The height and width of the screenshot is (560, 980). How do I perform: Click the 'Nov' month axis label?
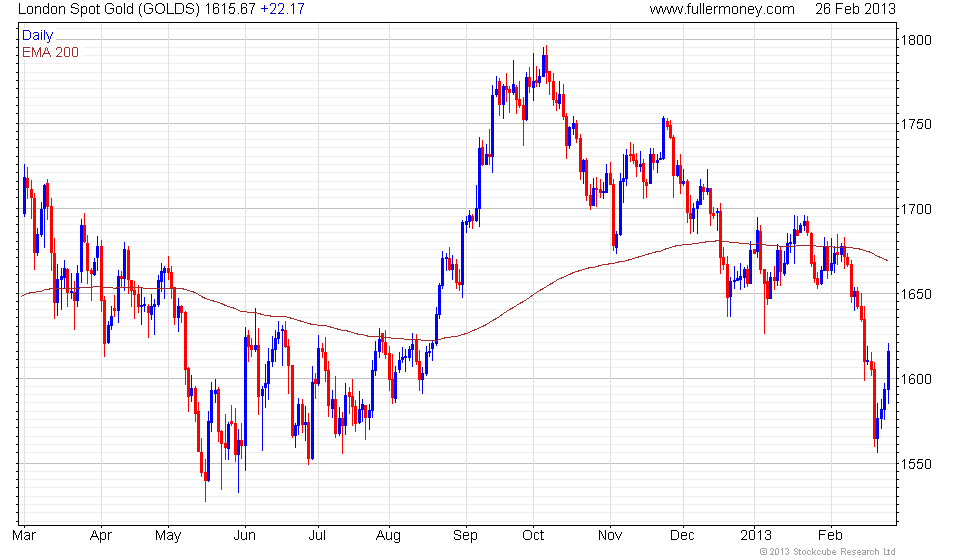(x=610, y=536)
